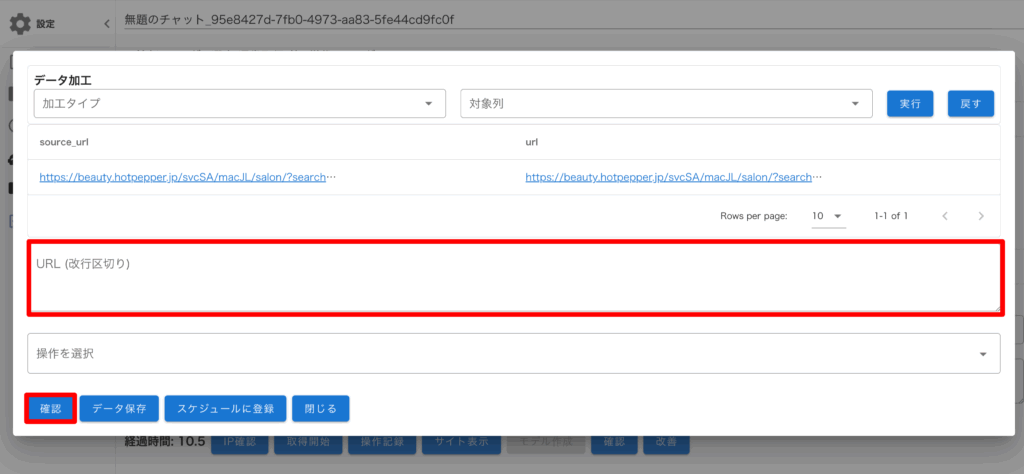
Task: Click the 戻す button
Action: click(970, 103)
